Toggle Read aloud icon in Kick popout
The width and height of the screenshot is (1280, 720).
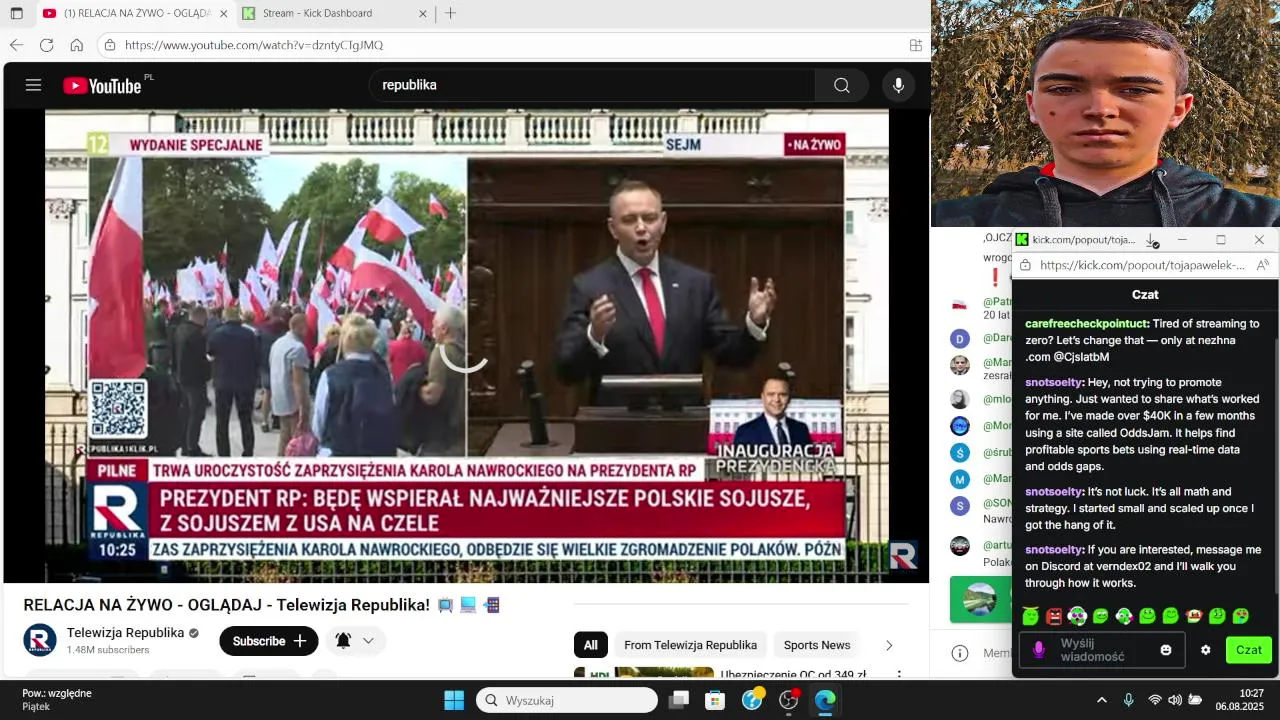click(x=1262, y=265)
